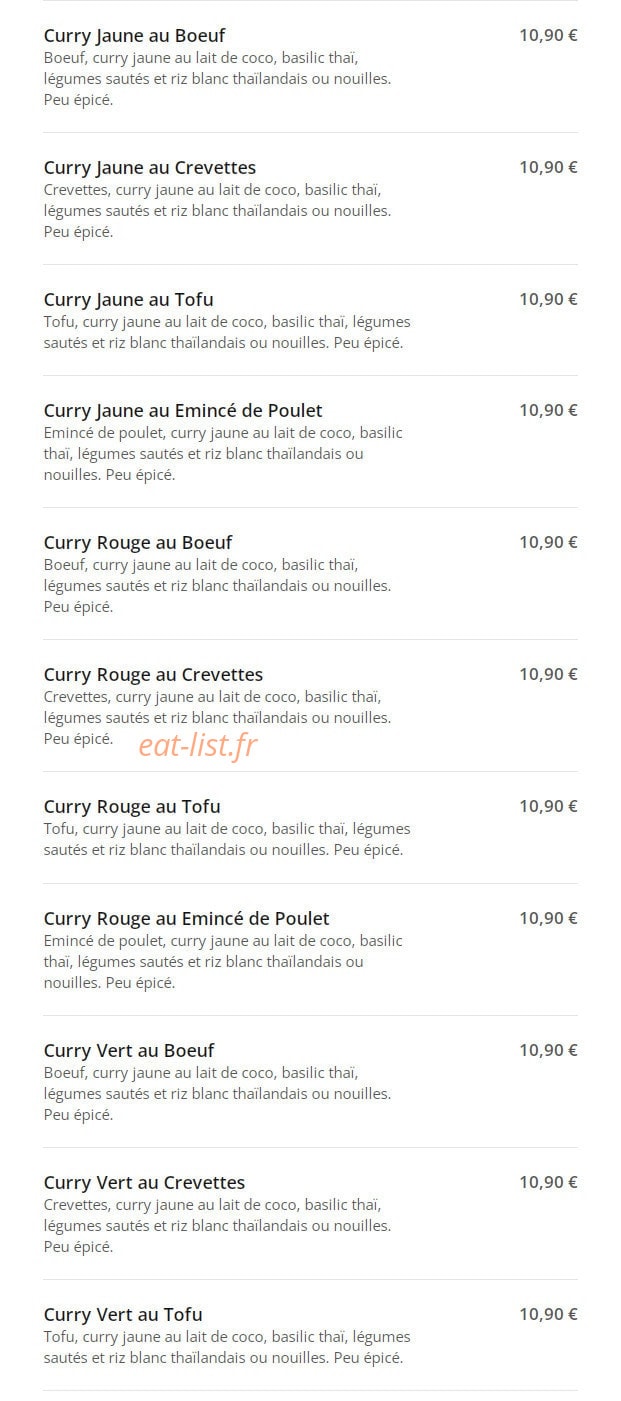Click the Curry Jaune au Crevettes description text

click(x=217, y=211)
